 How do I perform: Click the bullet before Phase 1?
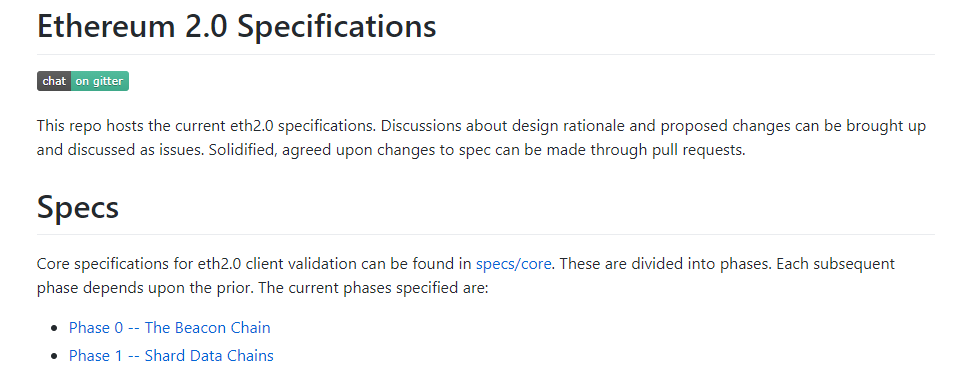(x=55, y=356)
